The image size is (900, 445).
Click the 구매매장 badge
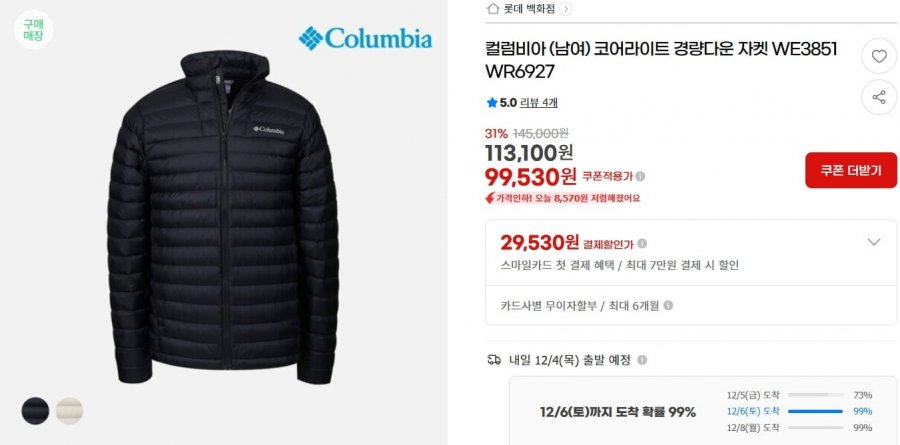pyautogui.click(x=33, y=29)
